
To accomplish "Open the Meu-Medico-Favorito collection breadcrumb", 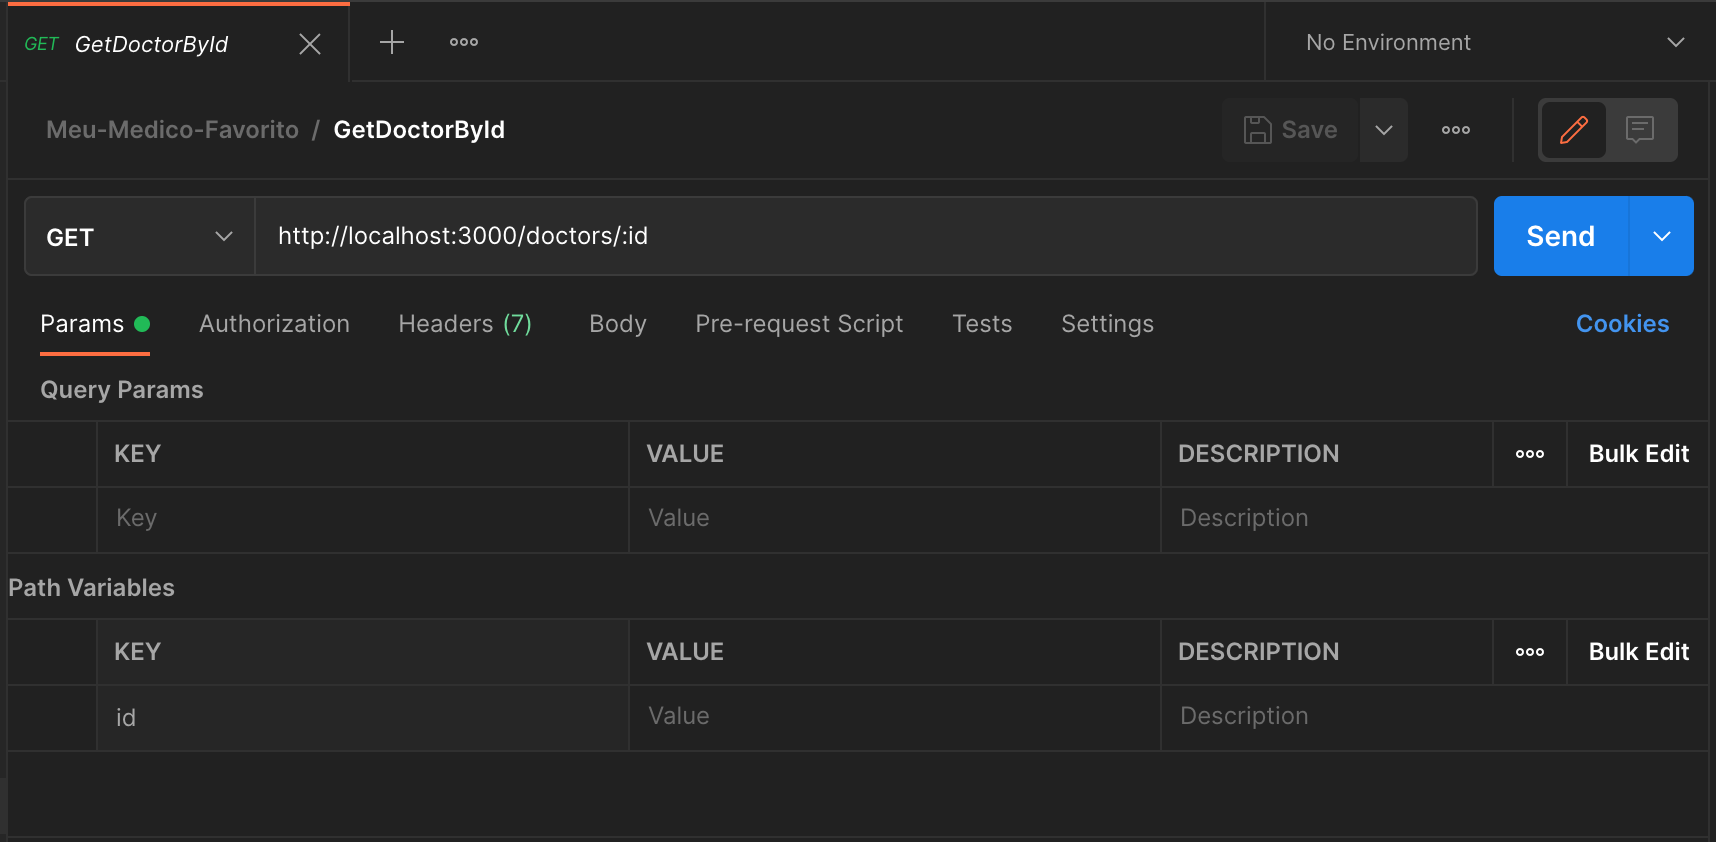I will pos(172,130).
